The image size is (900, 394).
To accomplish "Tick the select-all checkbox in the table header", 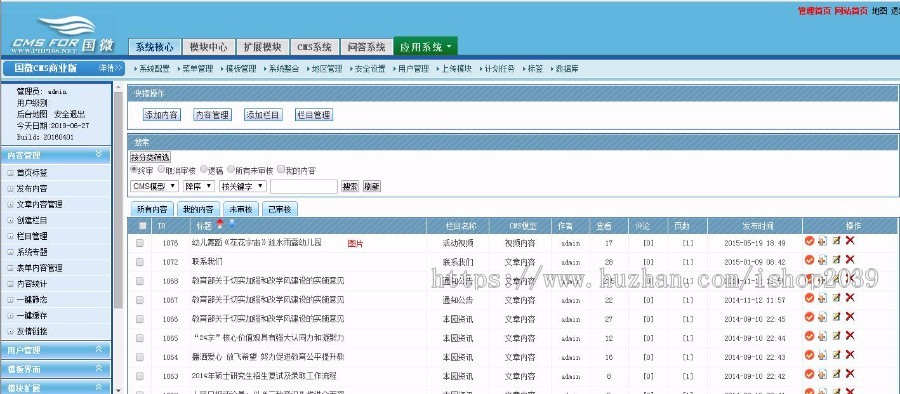I will tap(142, 226).
